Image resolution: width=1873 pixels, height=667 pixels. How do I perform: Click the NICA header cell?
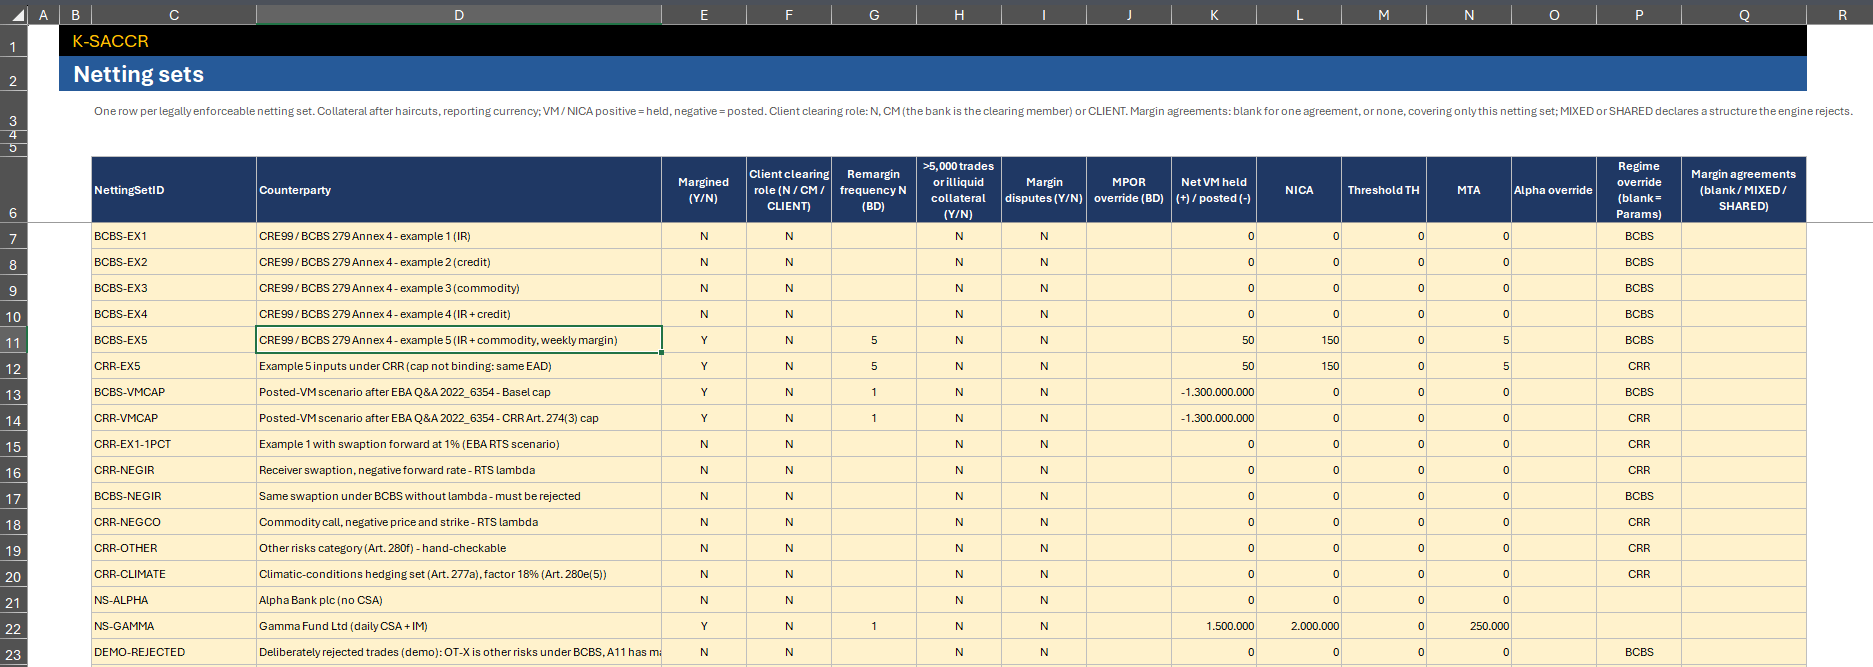click(x=1299, y=190)
